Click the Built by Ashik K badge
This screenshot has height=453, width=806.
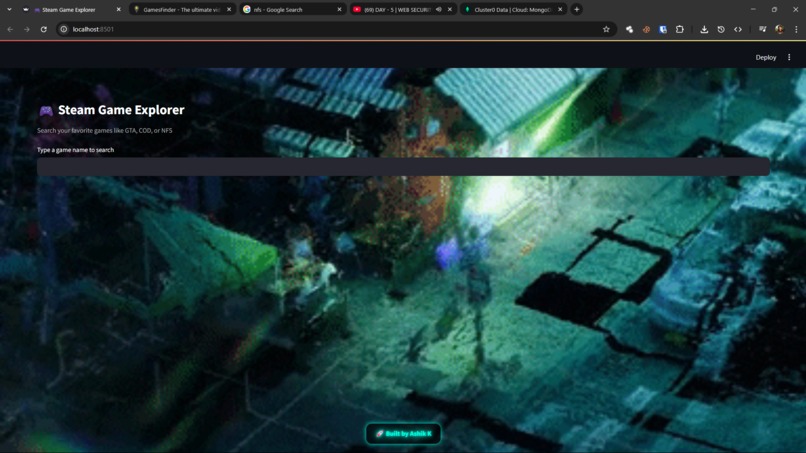click(404, 433)
